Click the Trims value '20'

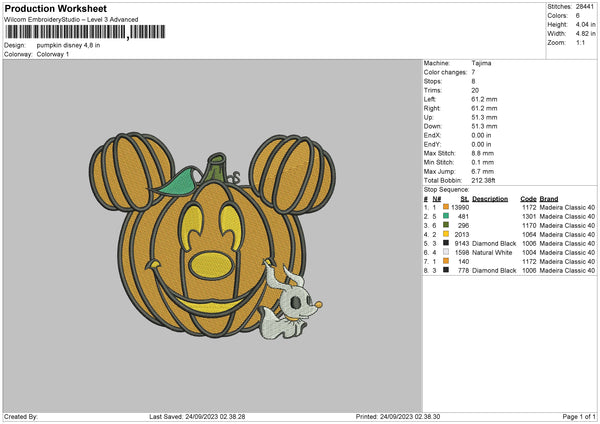click(x=475, y=90)
